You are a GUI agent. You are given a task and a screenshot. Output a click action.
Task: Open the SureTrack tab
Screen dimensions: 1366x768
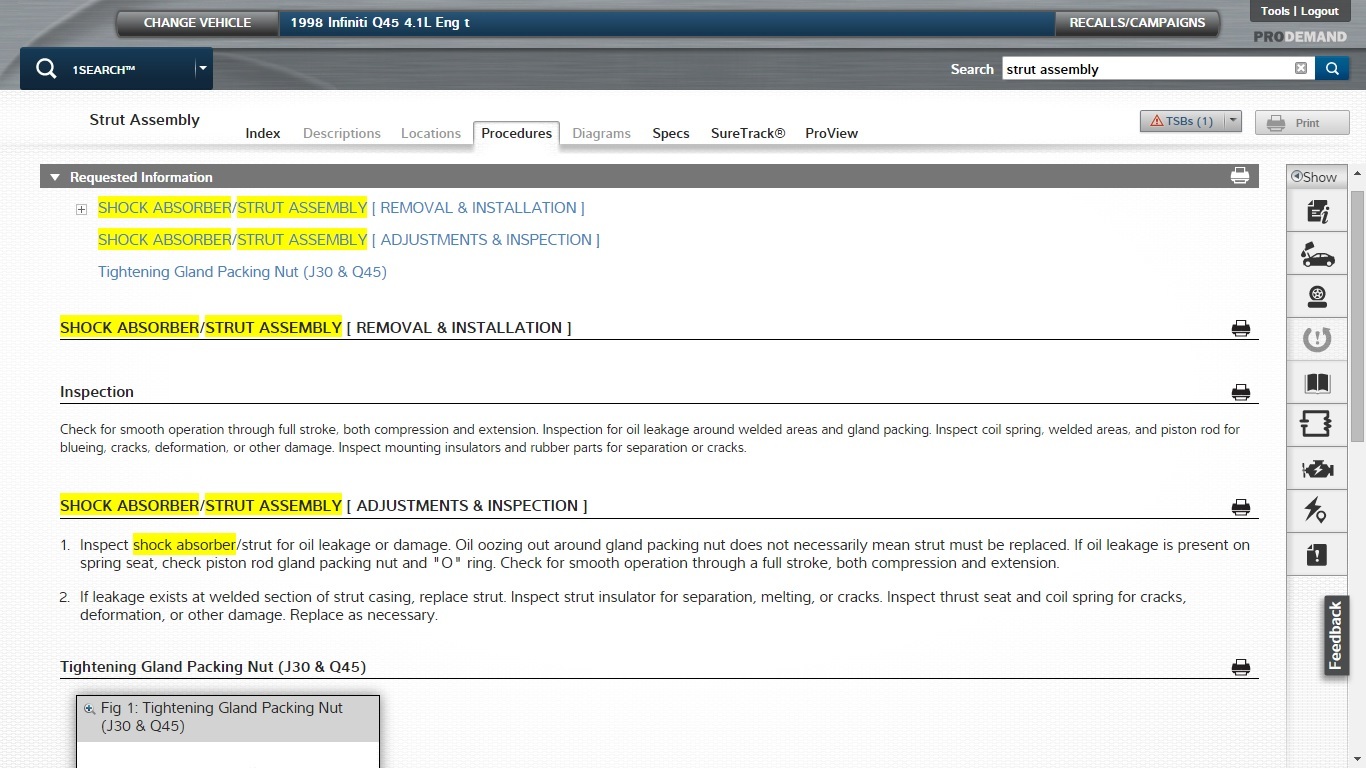pyautogui.click(x=748, y=133)
